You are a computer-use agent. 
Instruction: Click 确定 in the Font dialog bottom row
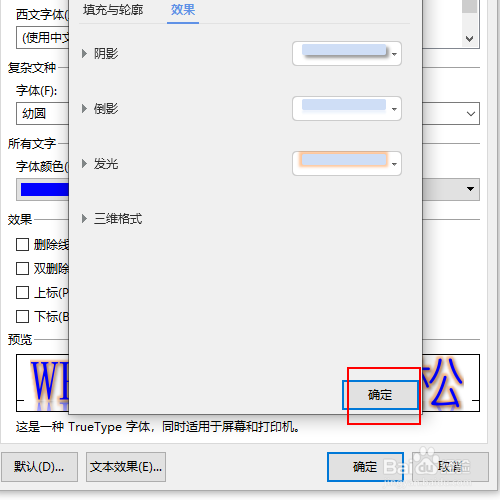tap(365, 467)
